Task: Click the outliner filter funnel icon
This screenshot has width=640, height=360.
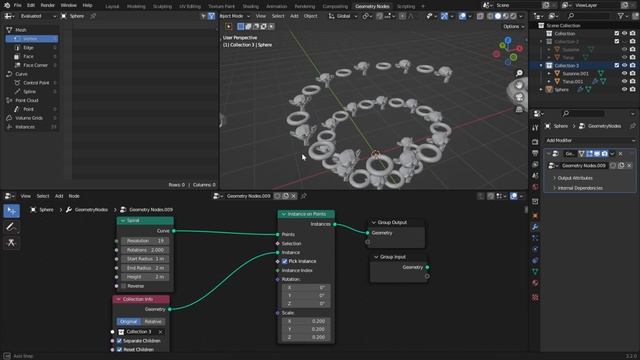Action: coord(621,16)
